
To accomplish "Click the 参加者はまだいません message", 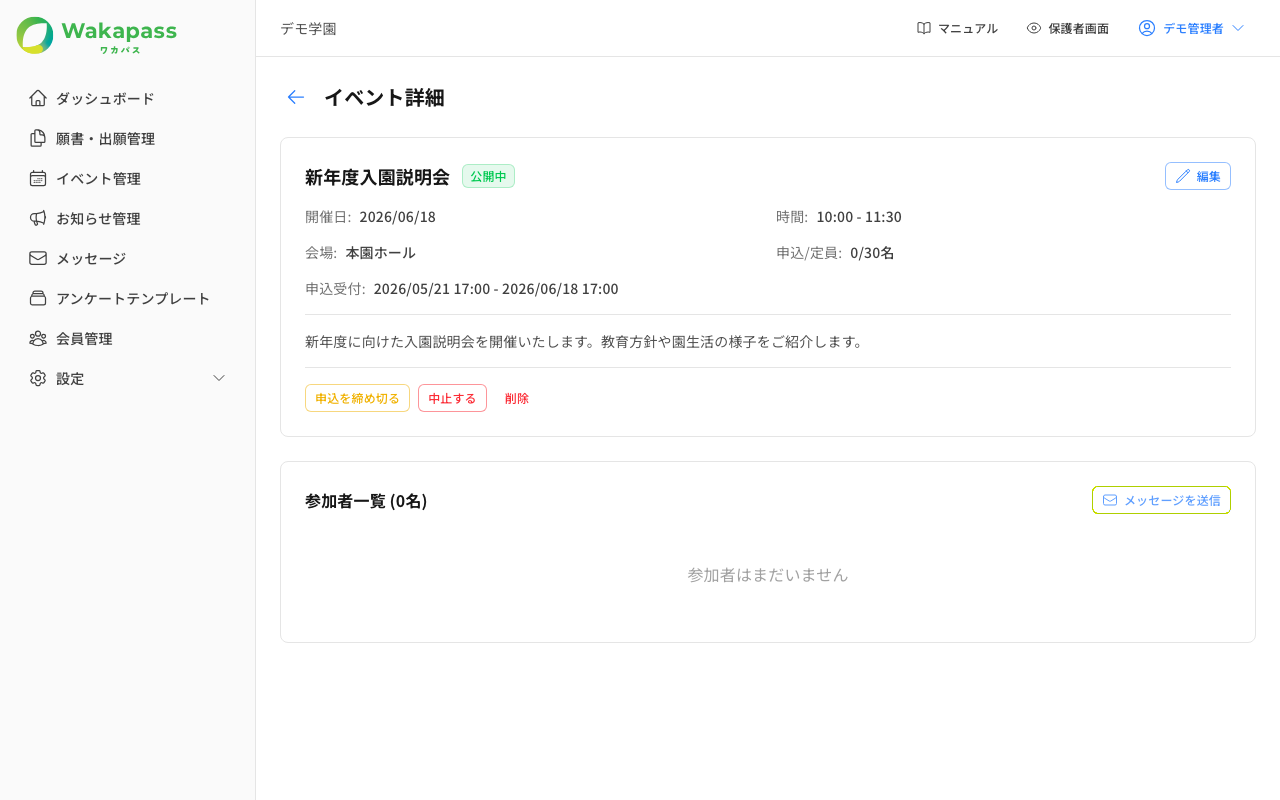I will pos(768,575).
